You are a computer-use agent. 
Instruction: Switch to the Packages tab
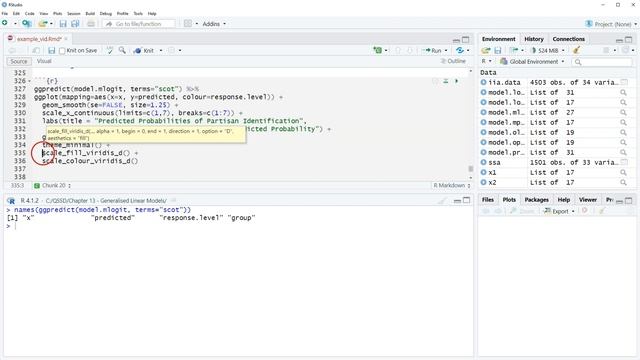click(536, 200)
